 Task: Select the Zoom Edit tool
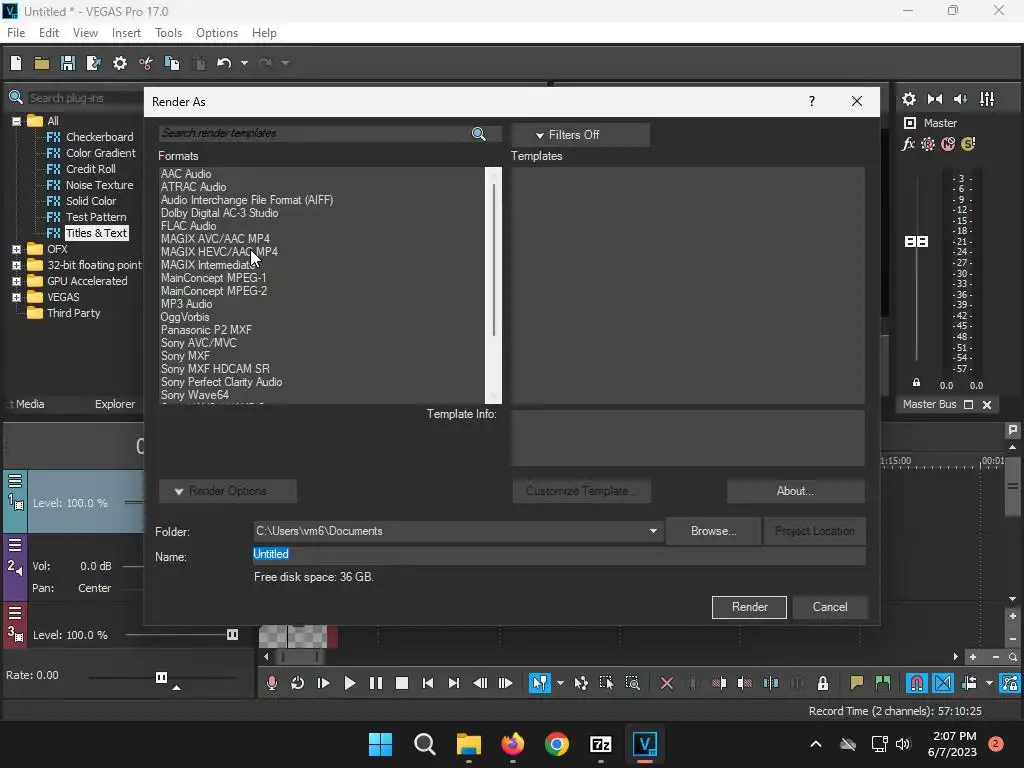(x=632, y=683)
